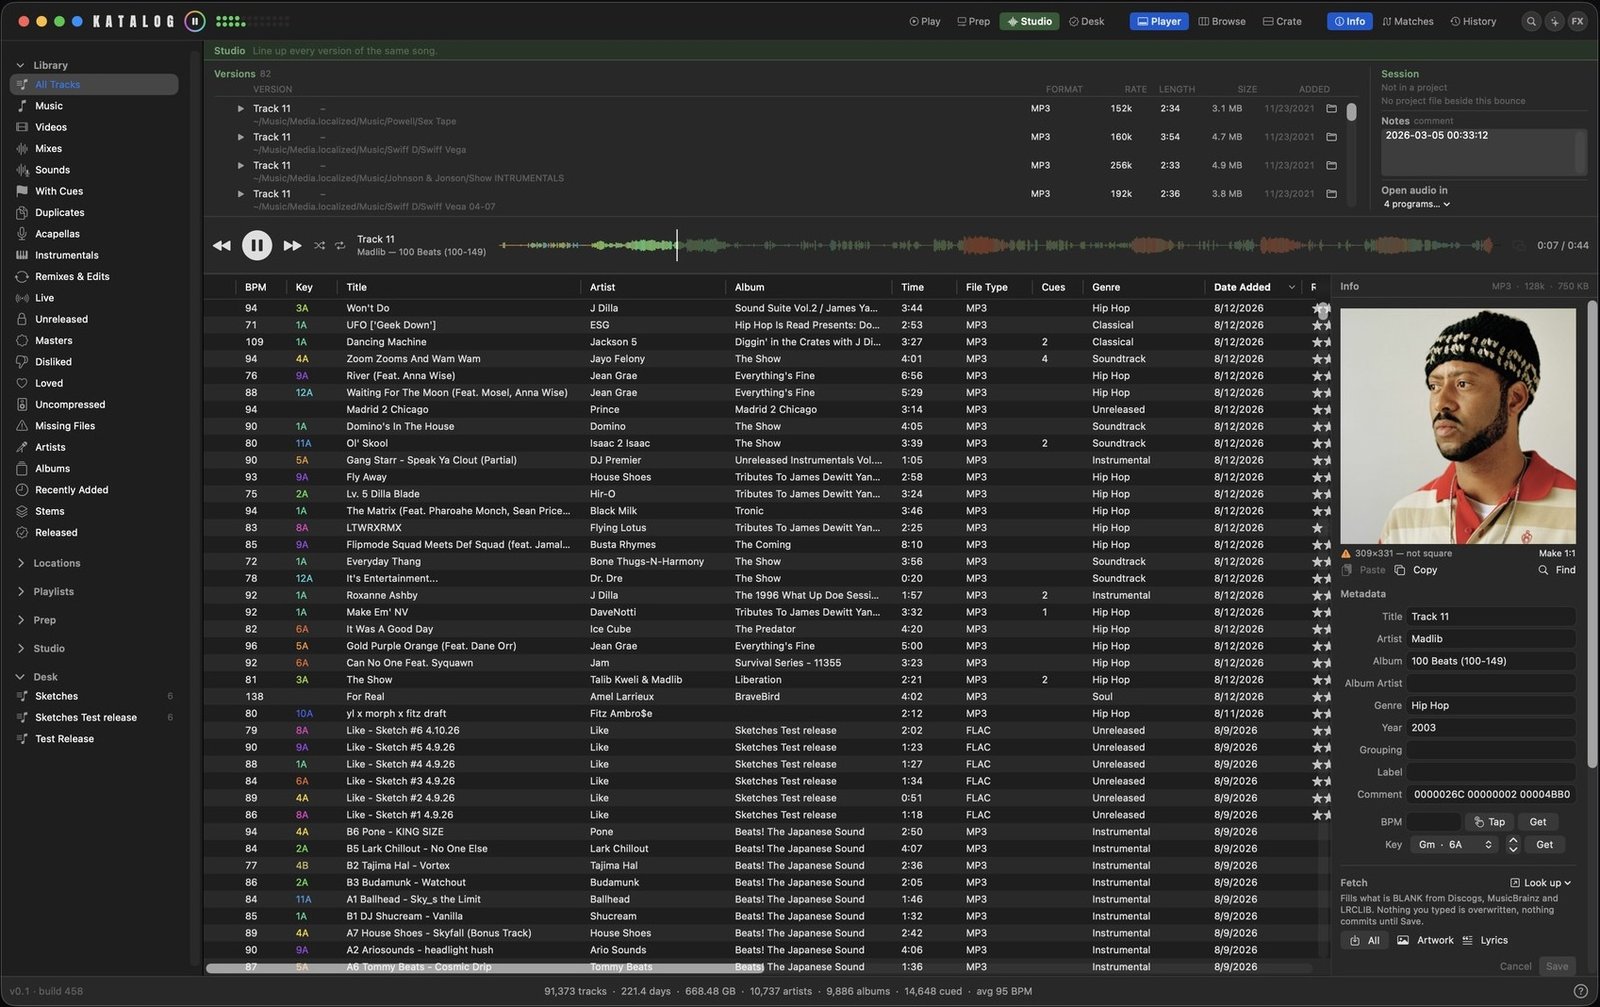Expand the Playlists section
The height and width of the screenshot is (1007, 1600).
21,592
